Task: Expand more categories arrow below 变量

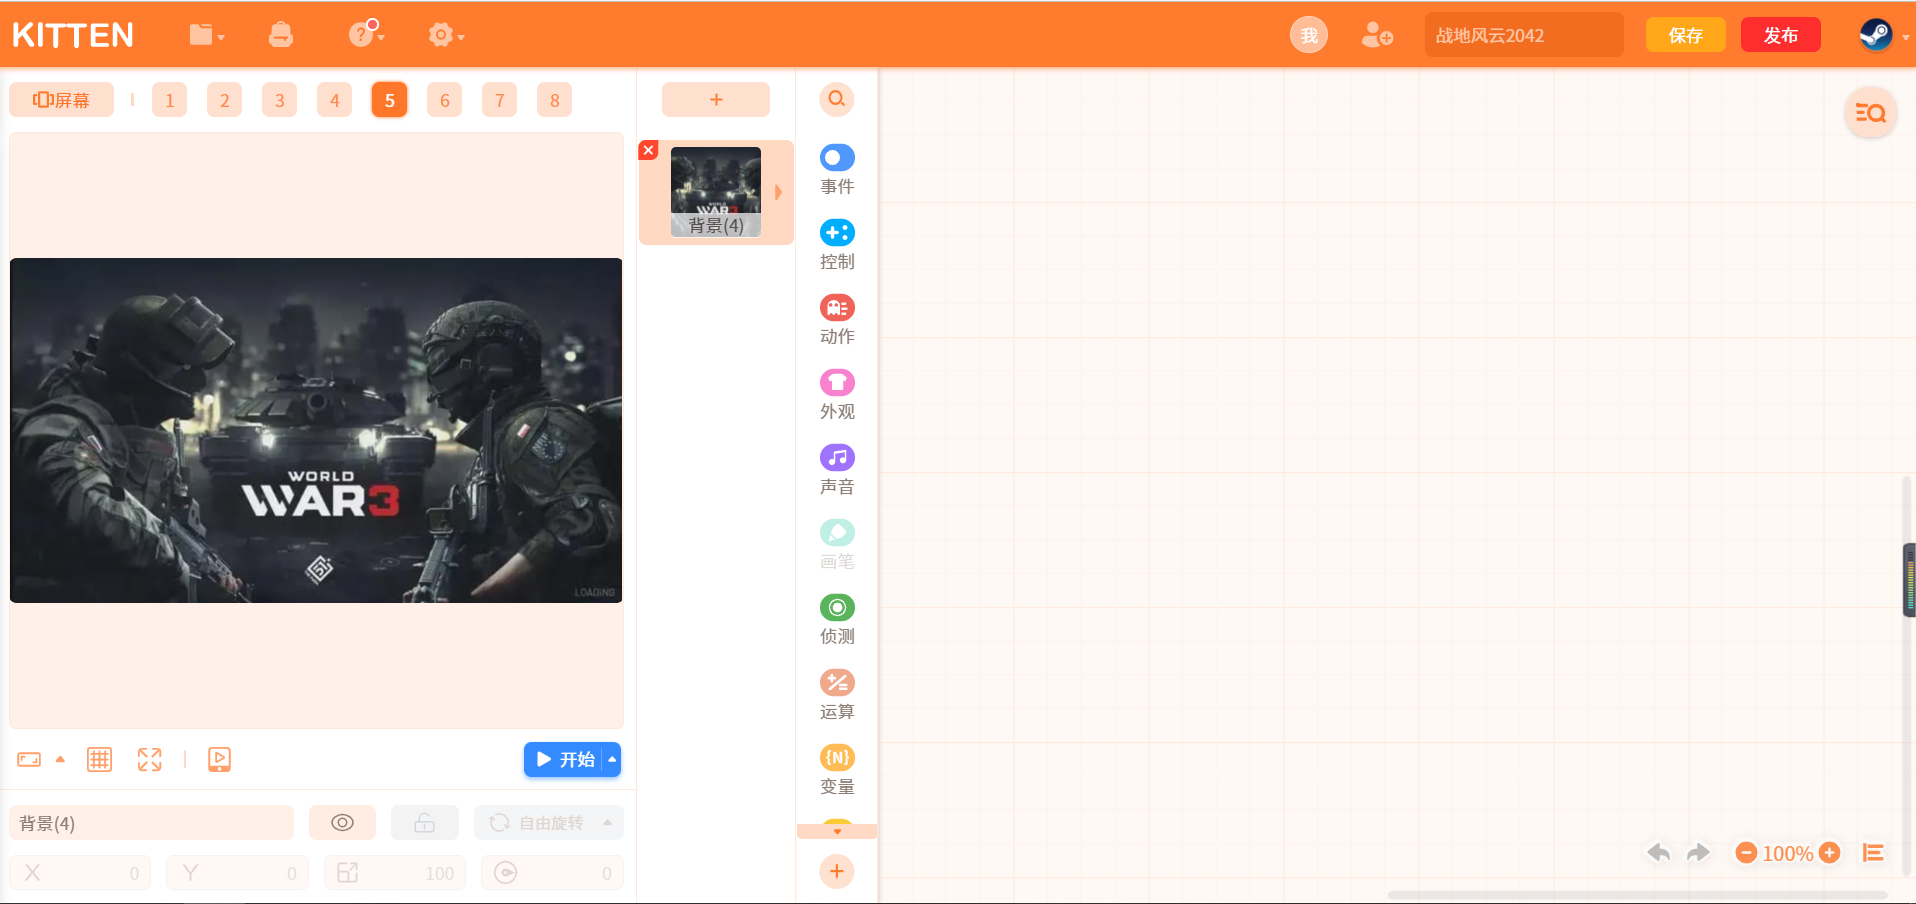Action: (837, 831)
